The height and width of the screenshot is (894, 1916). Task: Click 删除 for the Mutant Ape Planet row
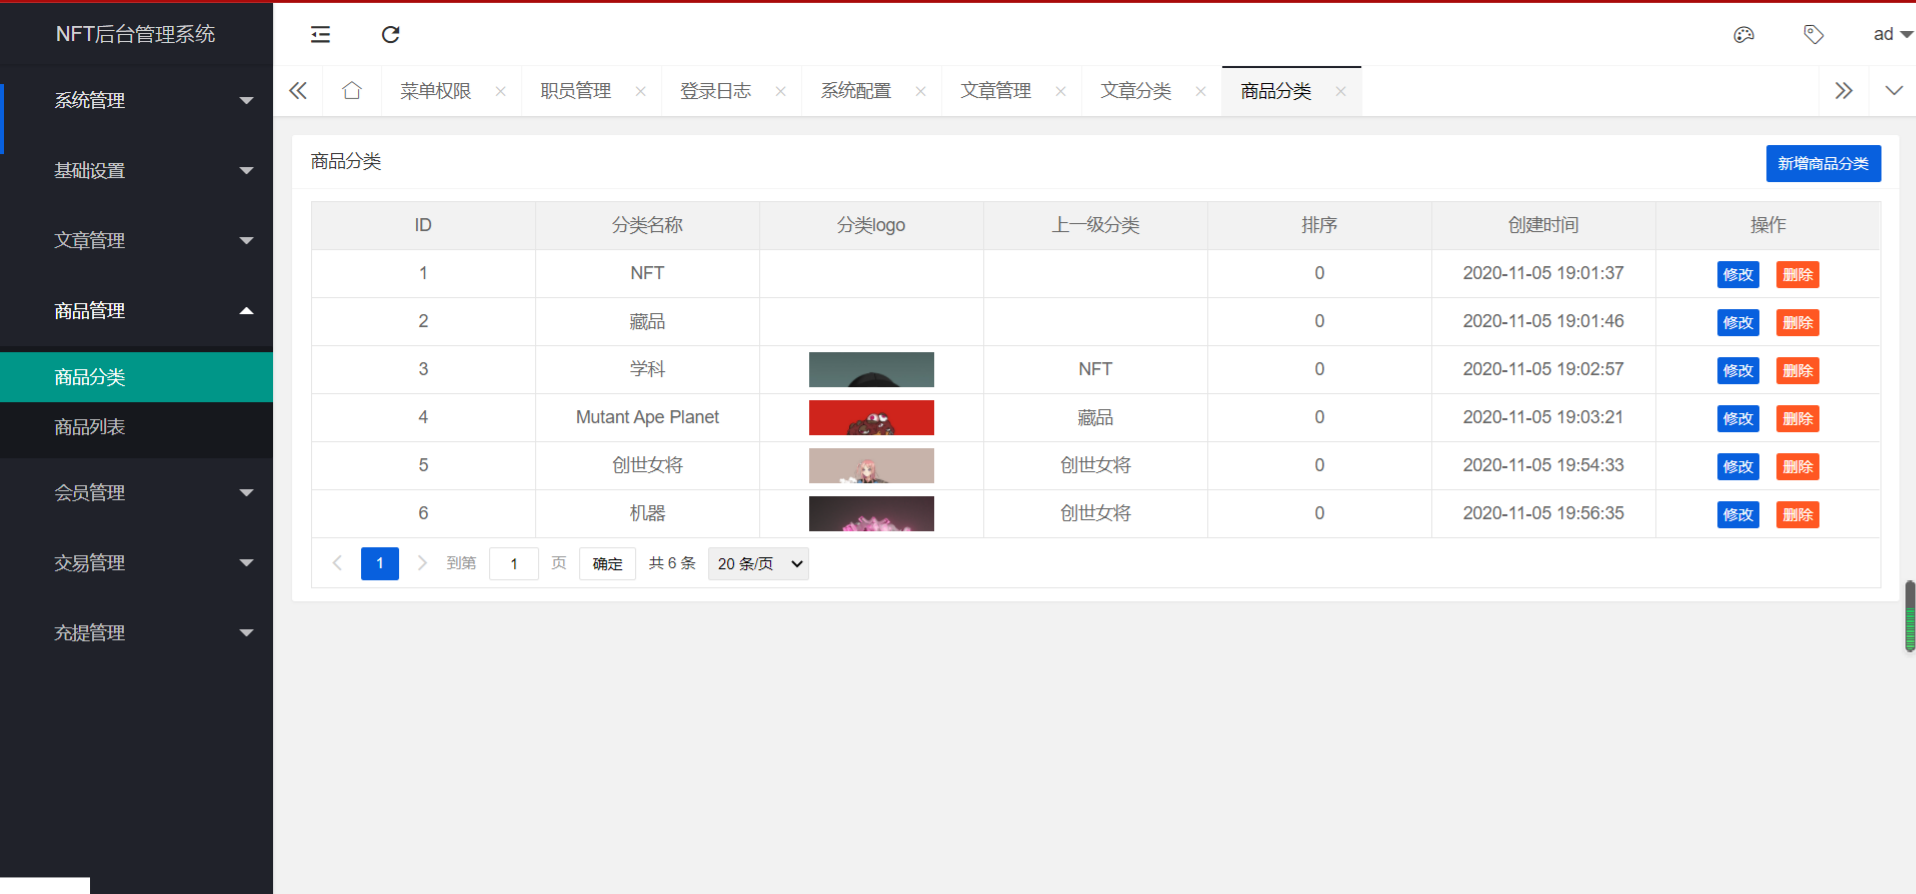1797,419
